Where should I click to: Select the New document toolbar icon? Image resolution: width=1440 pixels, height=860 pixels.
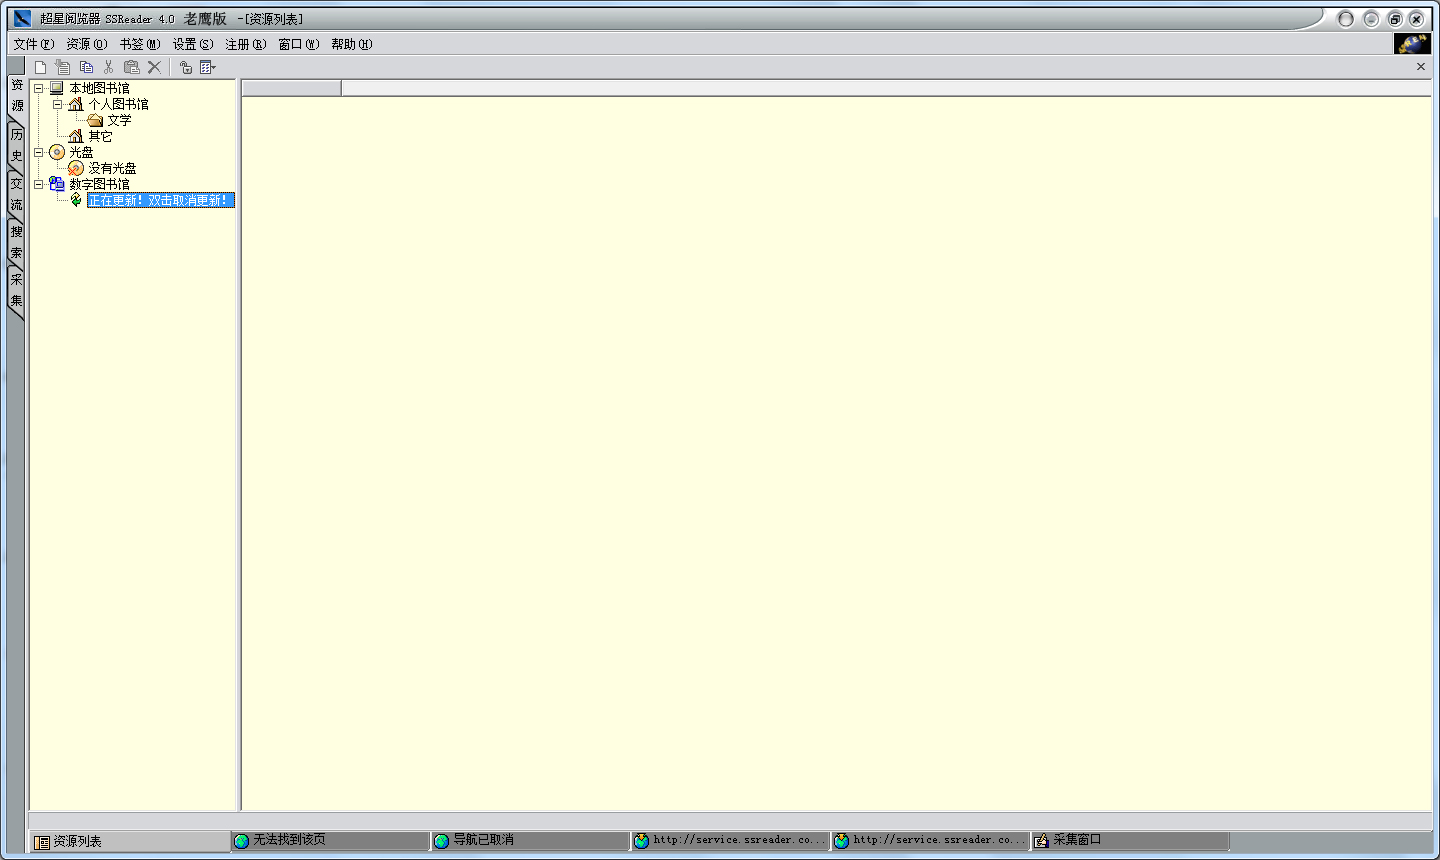point(39,66)
